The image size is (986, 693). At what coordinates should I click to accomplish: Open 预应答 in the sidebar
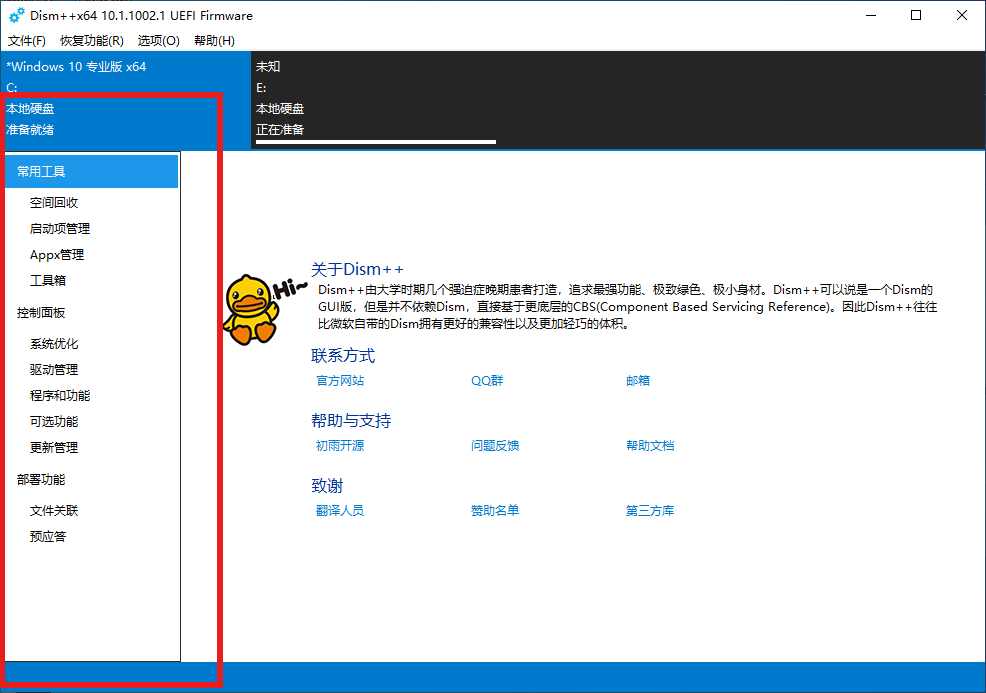(x=48, y=536)
